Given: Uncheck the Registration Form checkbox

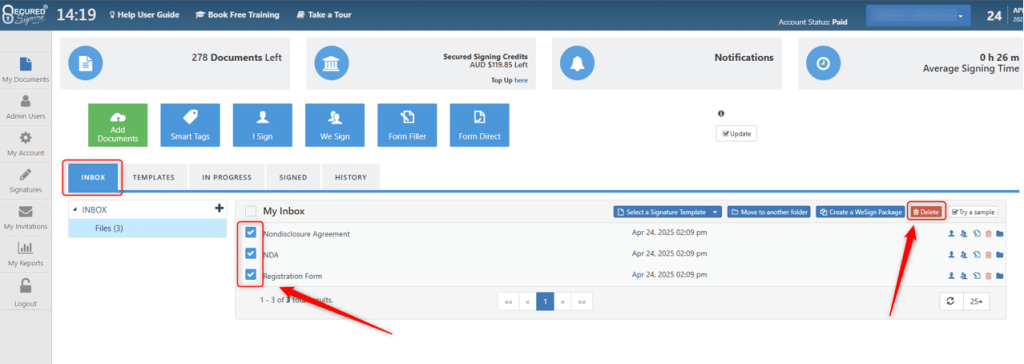Looking at the screenshot, I should pos(251,274).
